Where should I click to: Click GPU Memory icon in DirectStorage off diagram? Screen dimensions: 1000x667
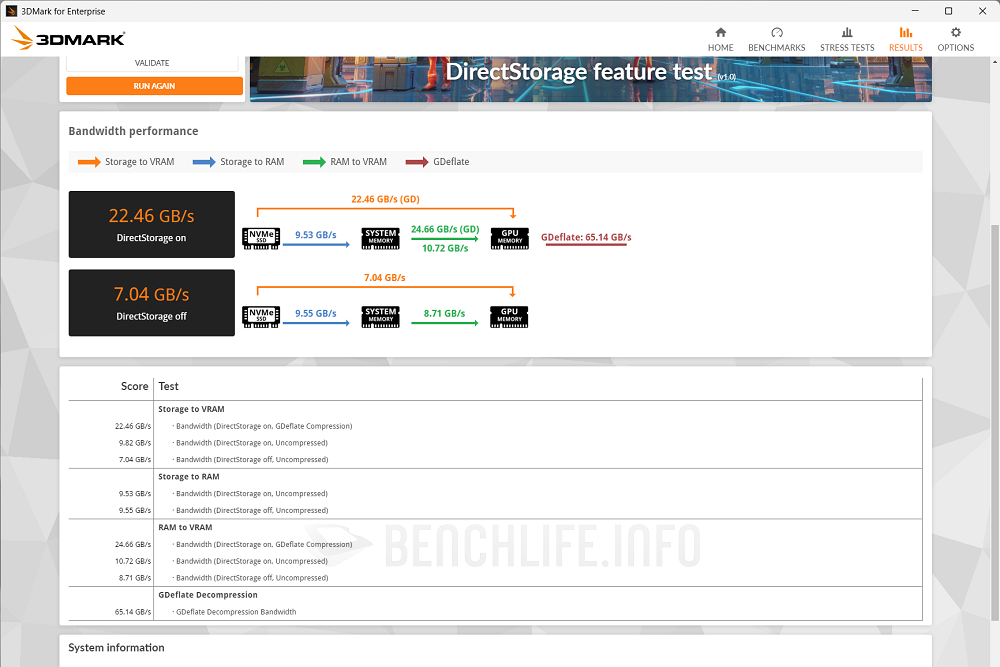[509, 317]
